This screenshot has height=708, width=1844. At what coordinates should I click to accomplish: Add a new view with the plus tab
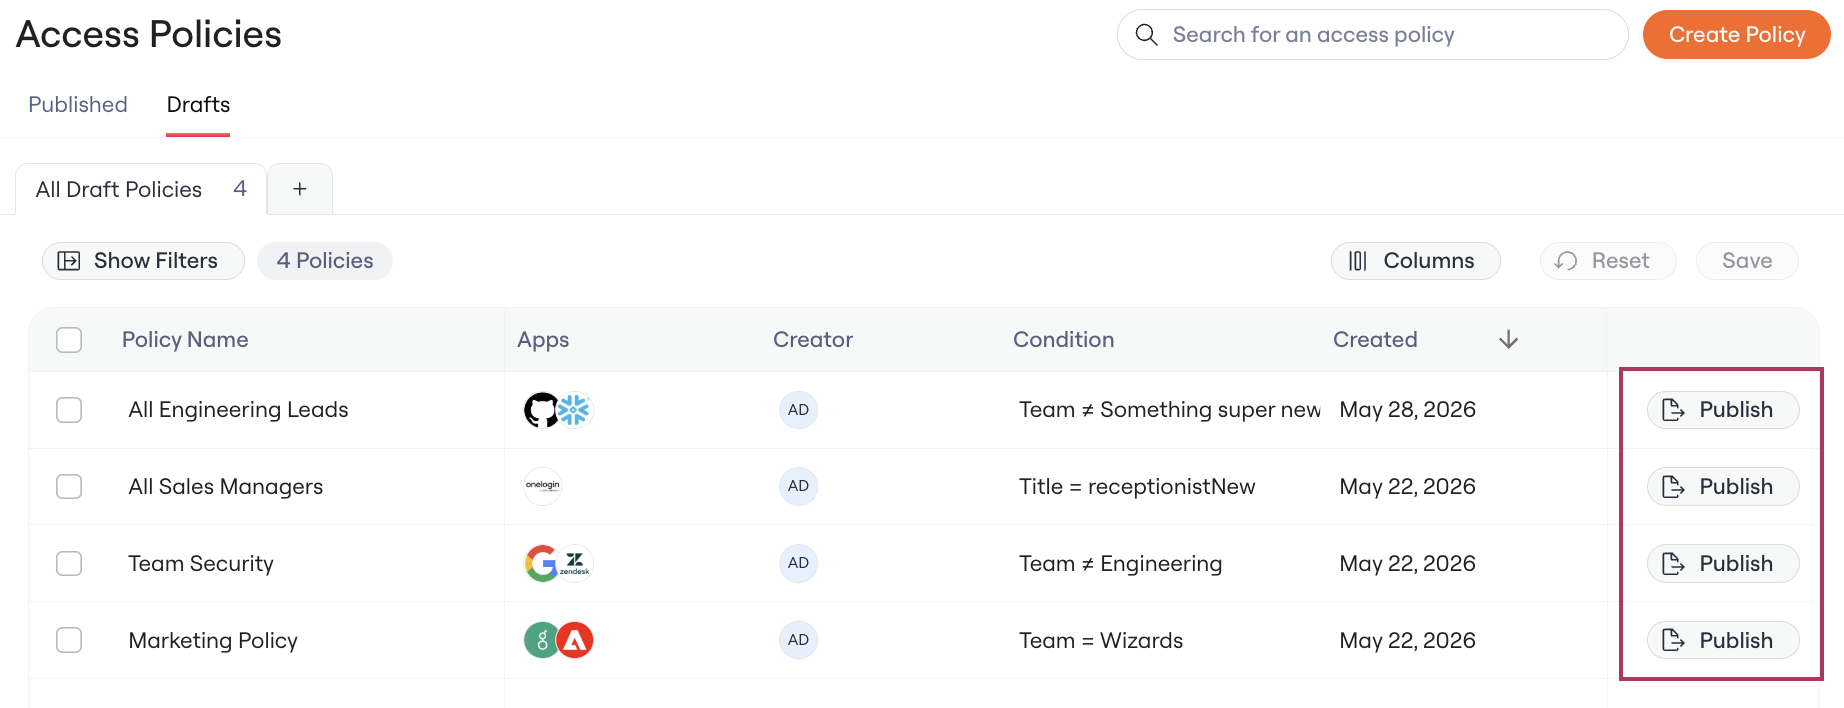300,189
